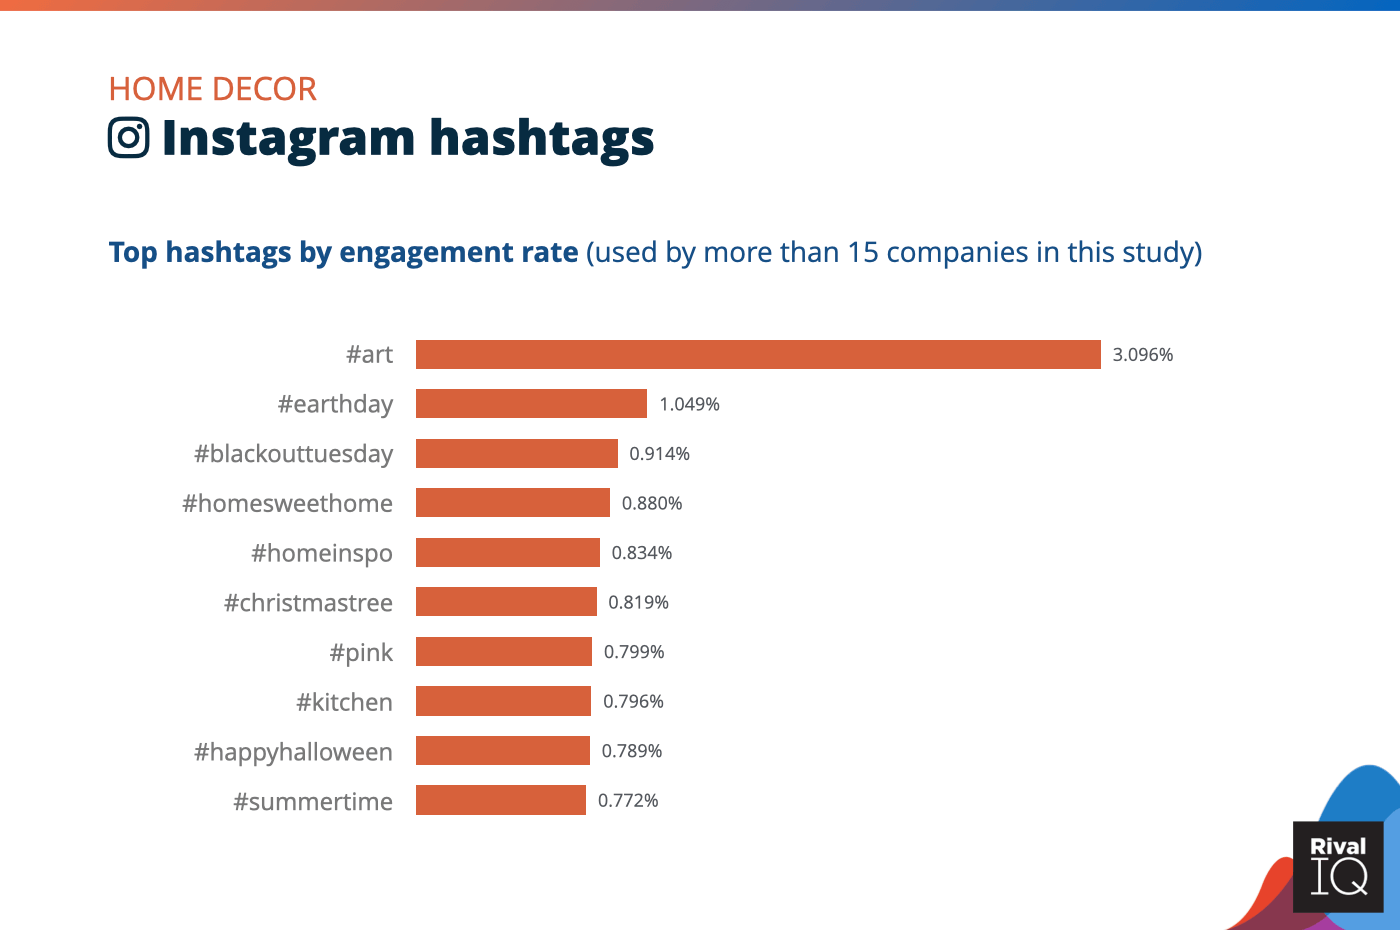Image resolution: width=1400 pixels, height=930 pixels.
Task: Select the 0.819% value label
Action: (638, 603)
